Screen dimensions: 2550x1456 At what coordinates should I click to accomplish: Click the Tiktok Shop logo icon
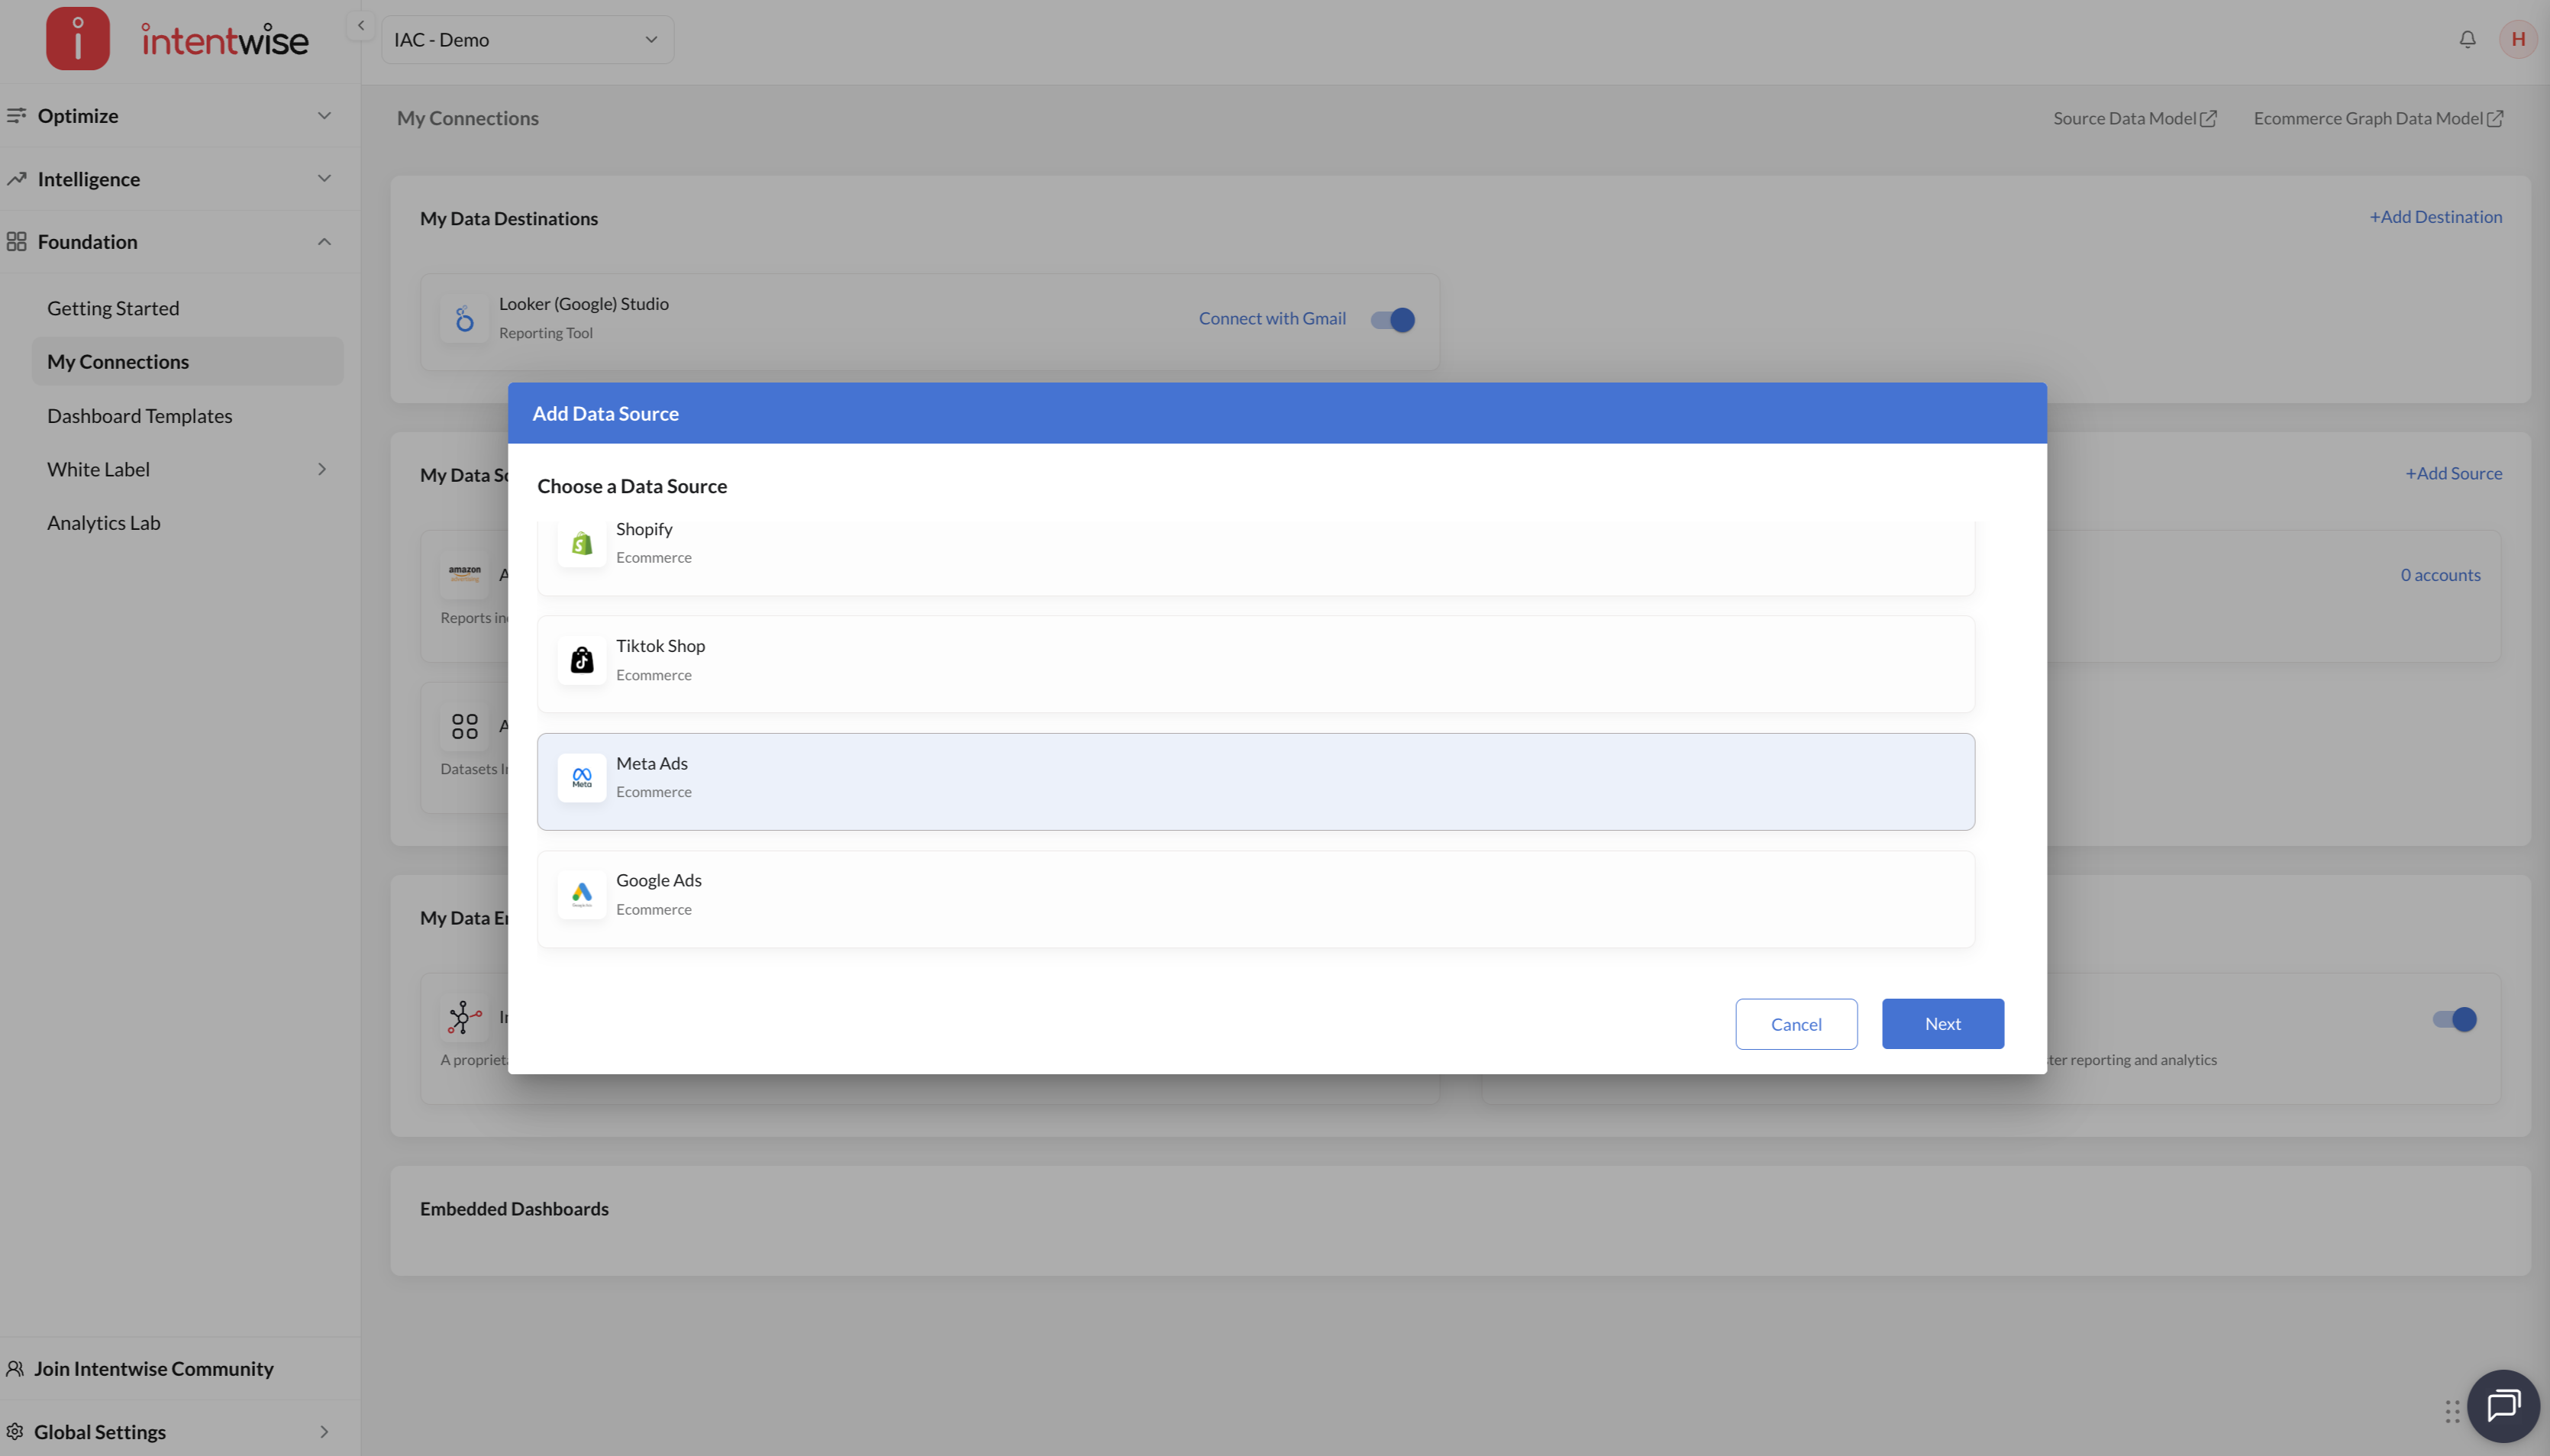pos(582,660)
